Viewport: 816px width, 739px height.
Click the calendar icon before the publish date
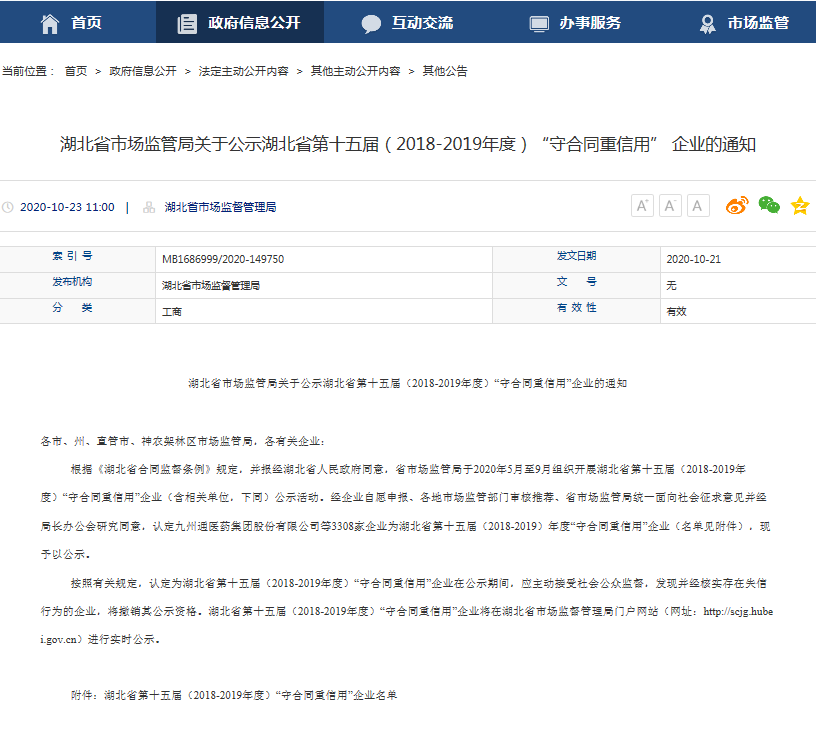(10, 206)
